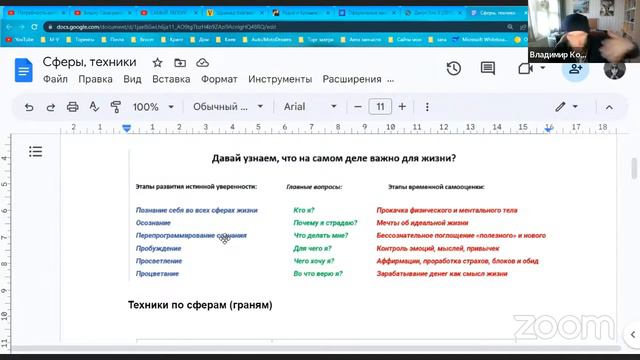Image resolution: width=640 pixels, height=360 pixels.
Task: Click the text Процветание
Action: (x=157, y=273)
